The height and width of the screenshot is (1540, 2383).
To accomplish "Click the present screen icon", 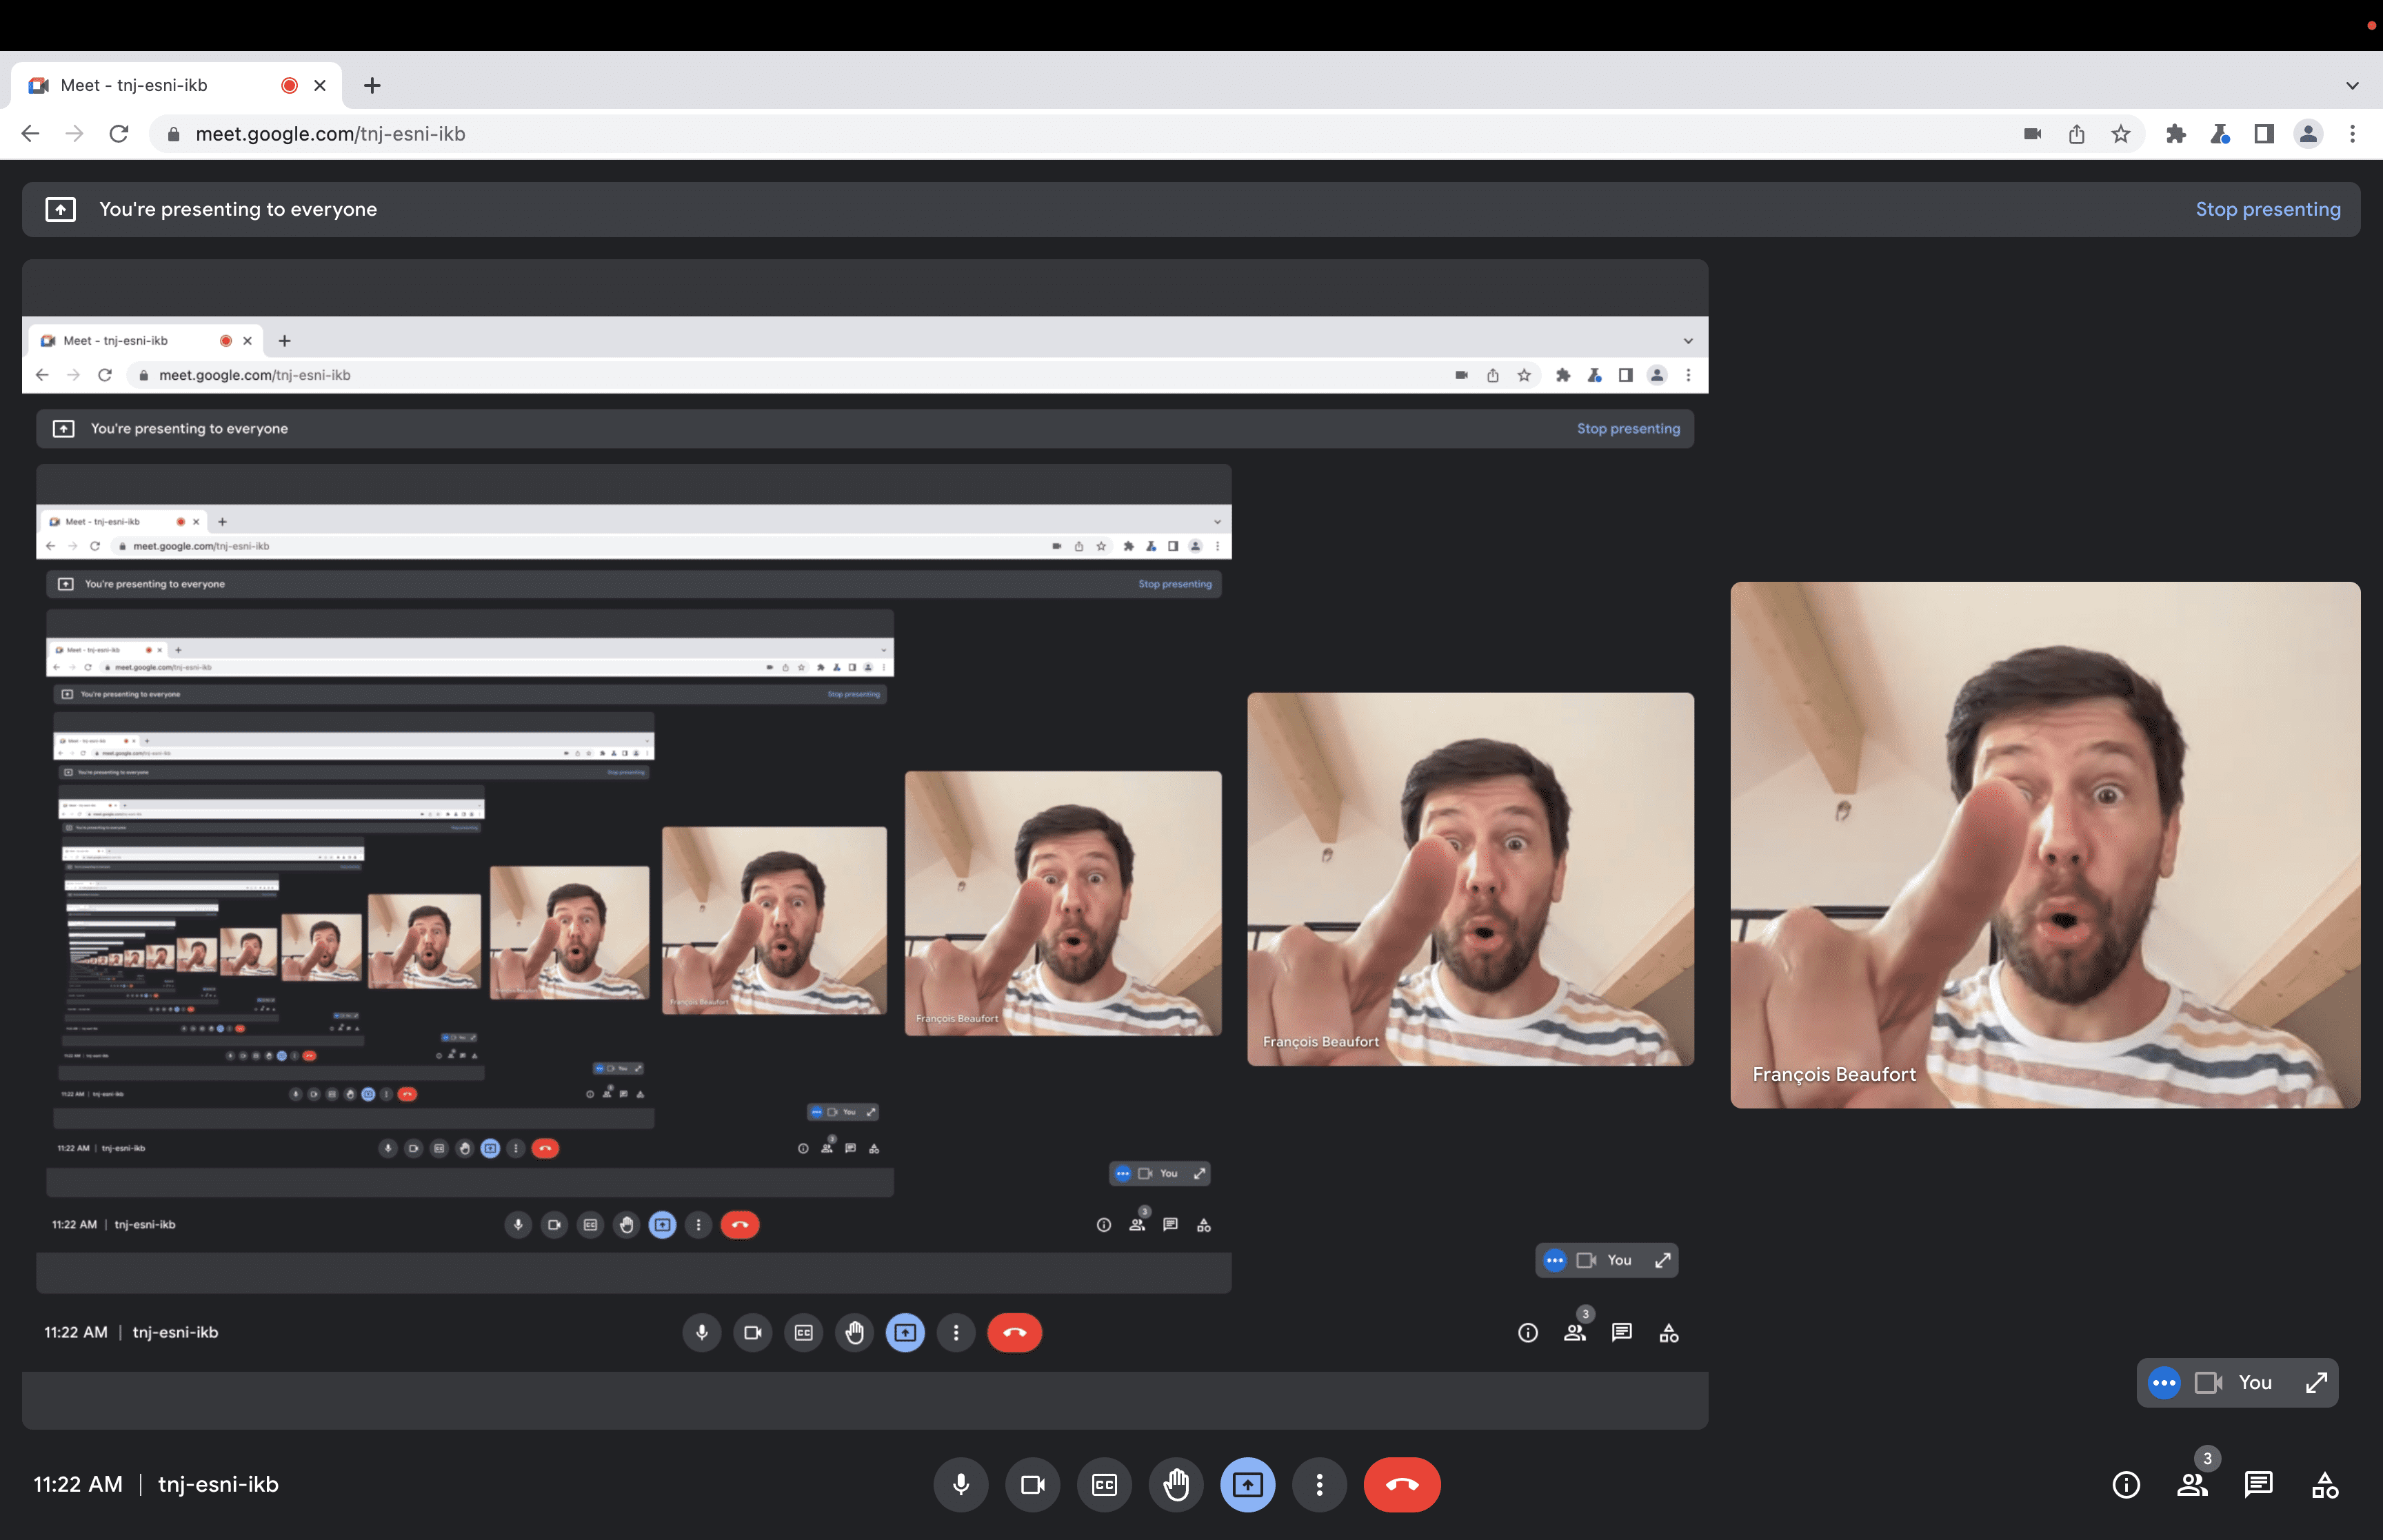I will [x=1247, y=1484].
